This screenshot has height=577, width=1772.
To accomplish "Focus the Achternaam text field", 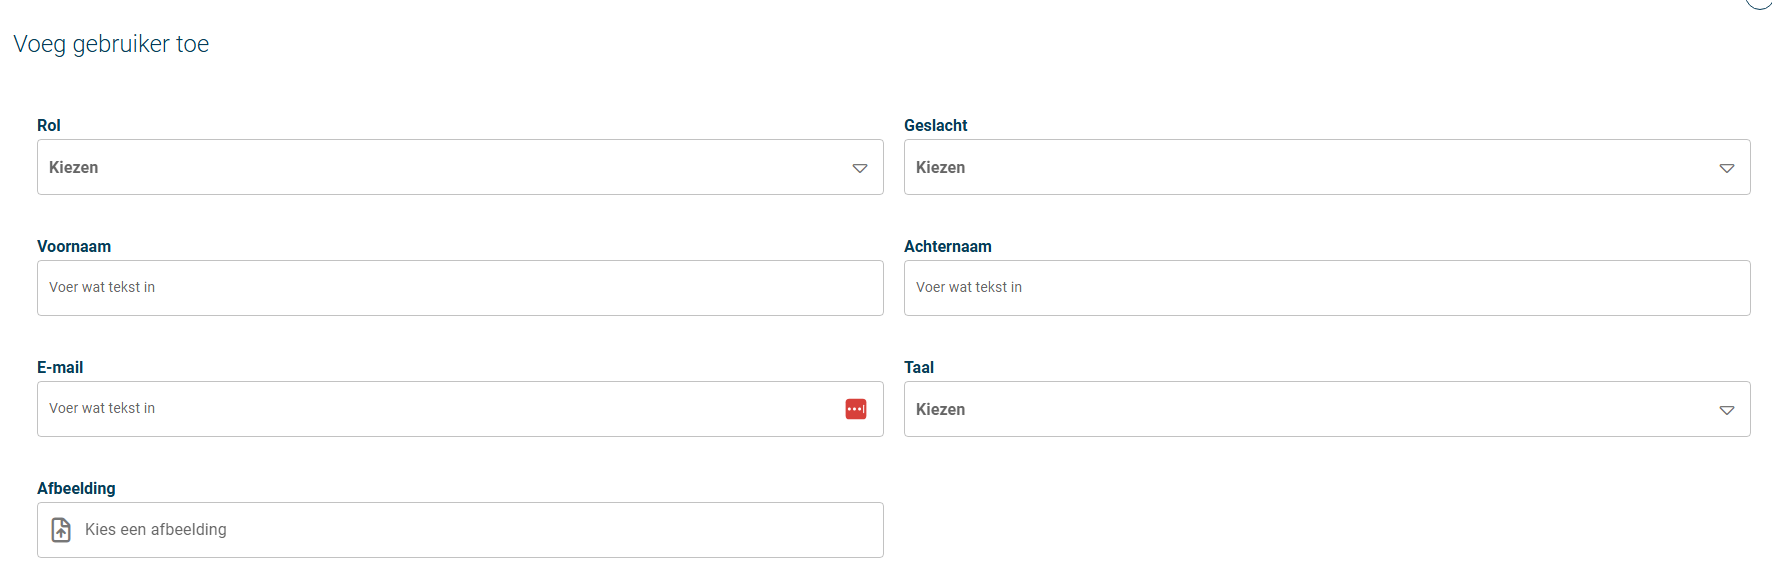I will (1327, 288).
